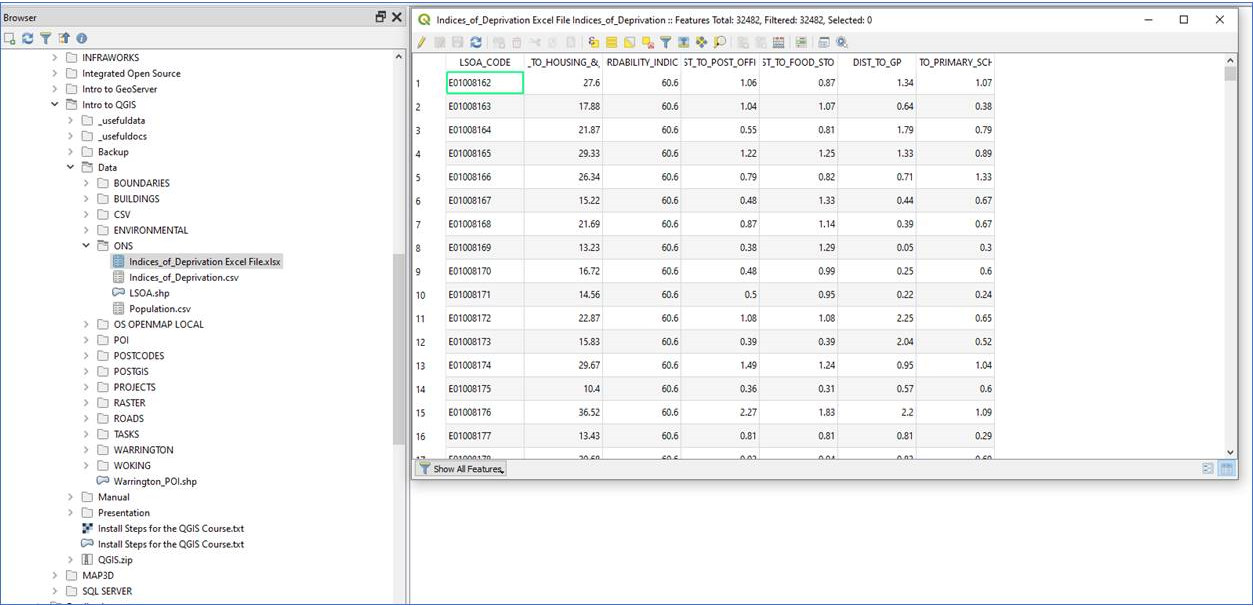Open the Select/filter features using form funnel icon

[666, 42]
